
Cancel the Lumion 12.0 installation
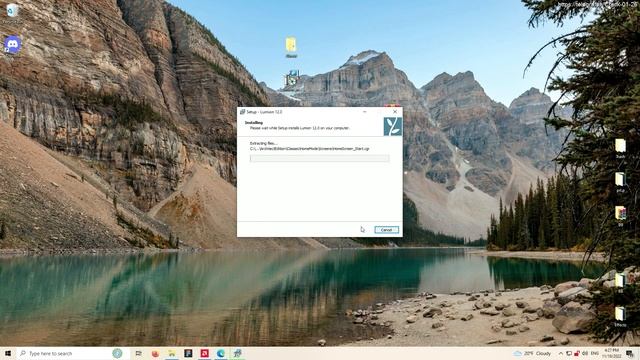387,230
